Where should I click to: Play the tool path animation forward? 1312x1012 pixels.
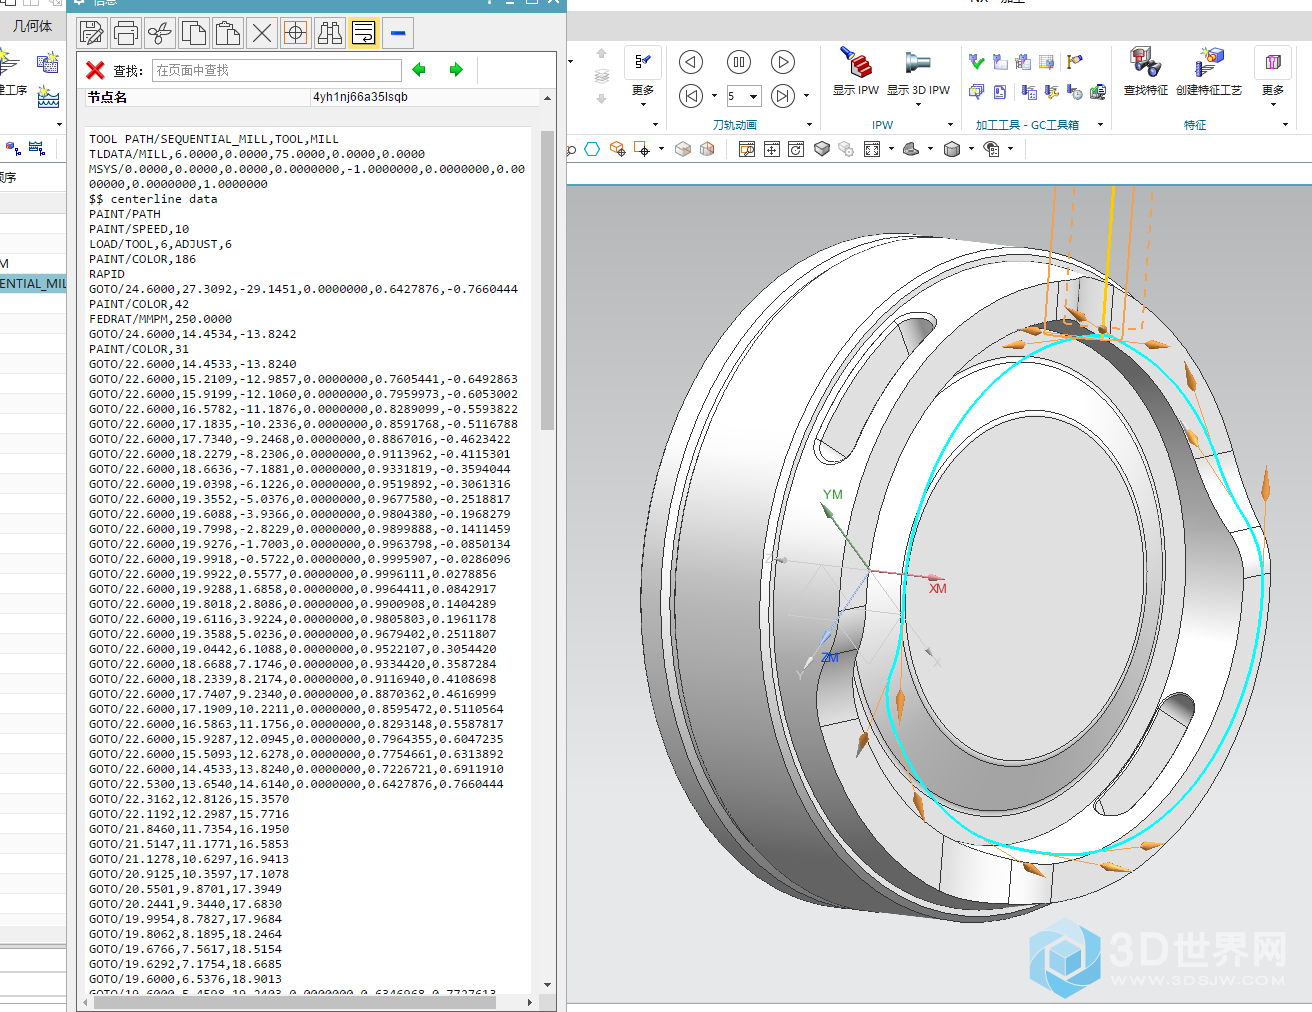pyautogui.click(x=783, y=62)
